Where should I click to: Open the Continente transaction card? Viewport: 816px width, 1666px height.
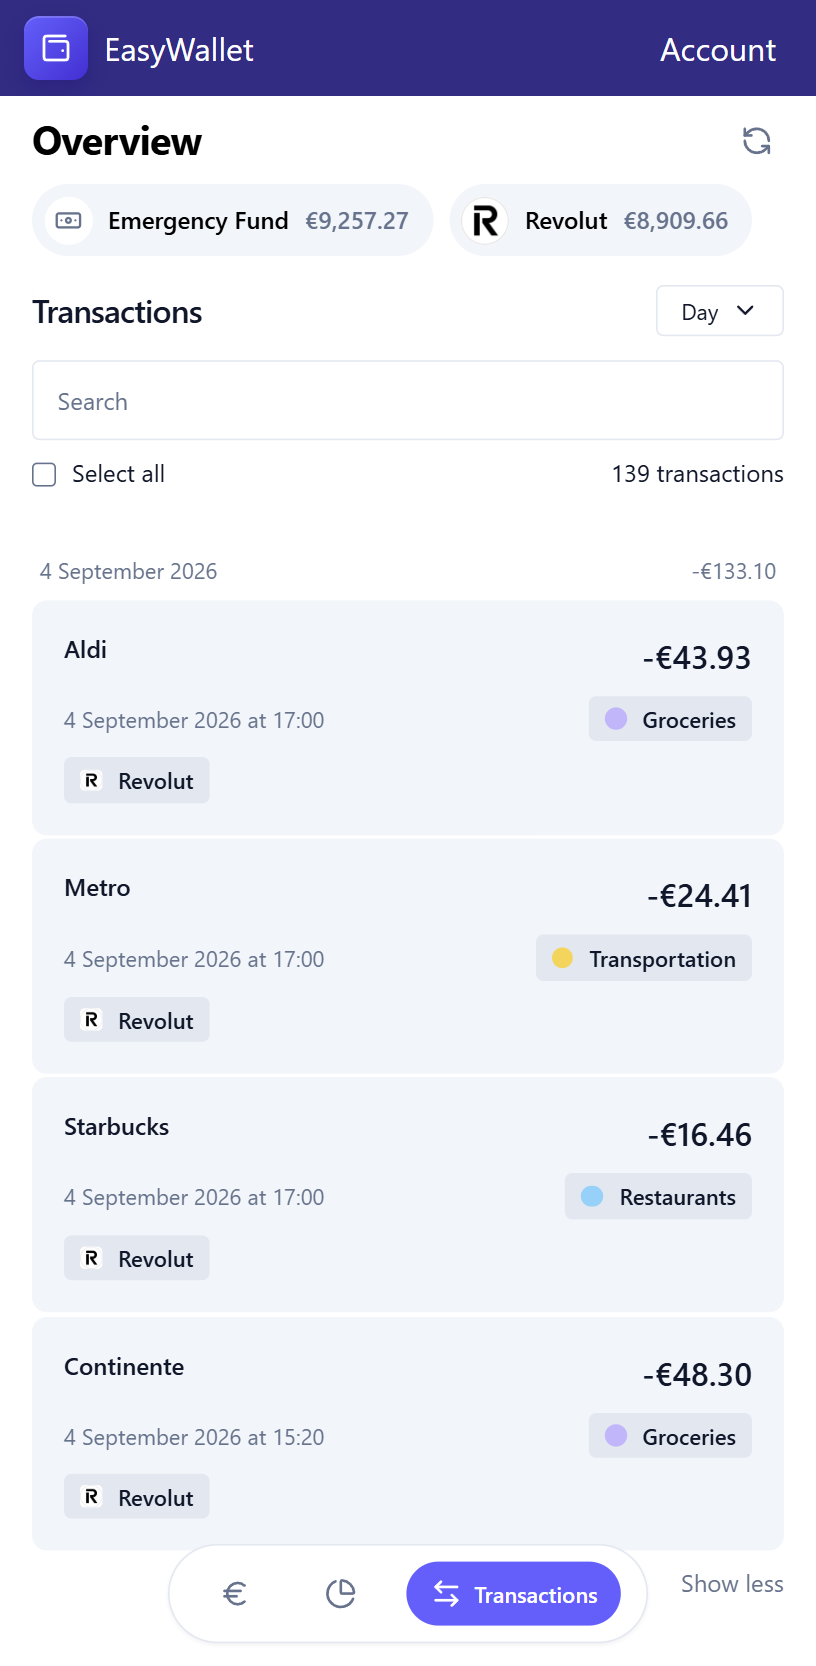coord(408,1434)
